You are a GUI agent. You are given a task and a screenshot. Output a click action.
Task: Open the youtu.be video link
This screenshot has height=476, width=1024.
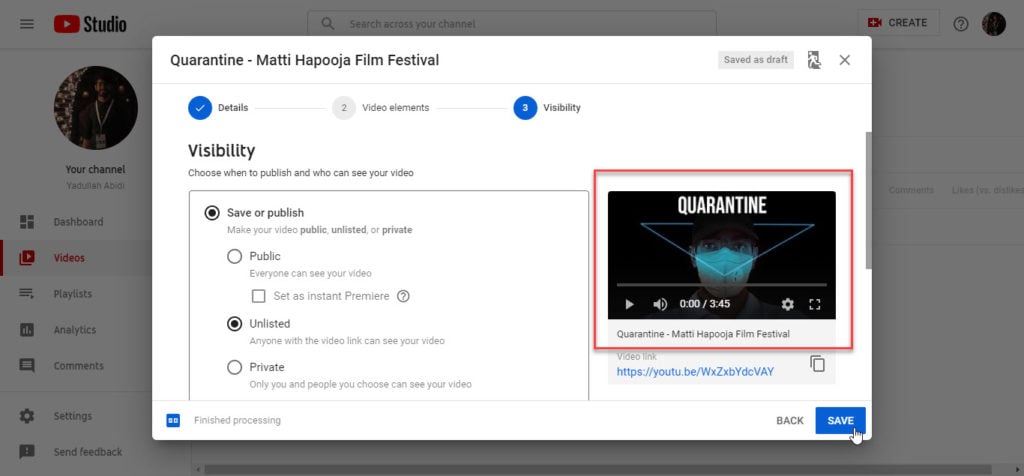(x=695, y=372)
